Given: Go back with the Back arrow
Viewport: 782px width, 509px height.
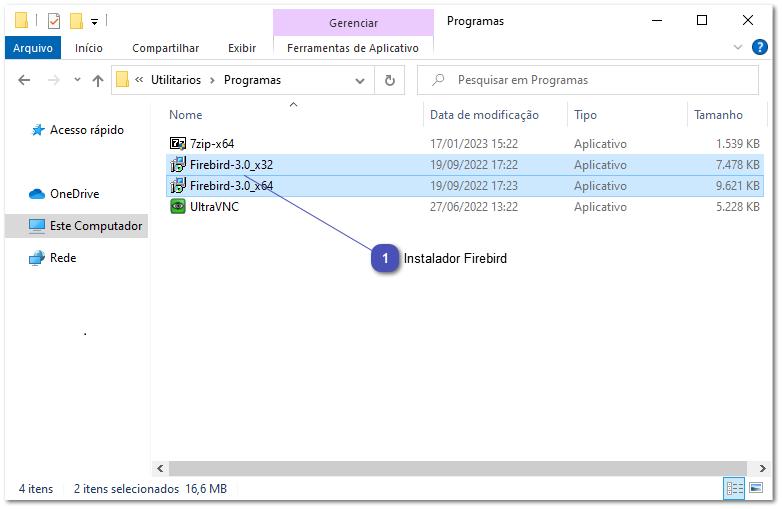Looking at the screenshot, I should click(x=24, y=80).
